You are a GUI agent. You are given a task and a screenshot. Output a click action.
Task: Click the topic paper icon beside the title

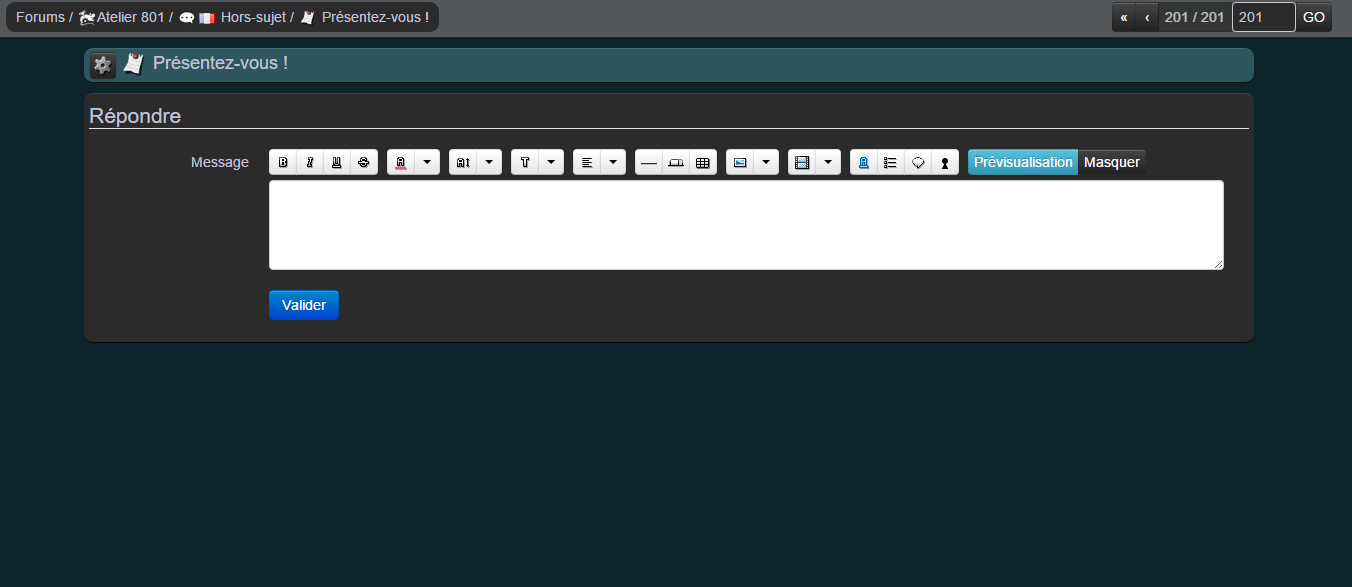coord(133,64)
